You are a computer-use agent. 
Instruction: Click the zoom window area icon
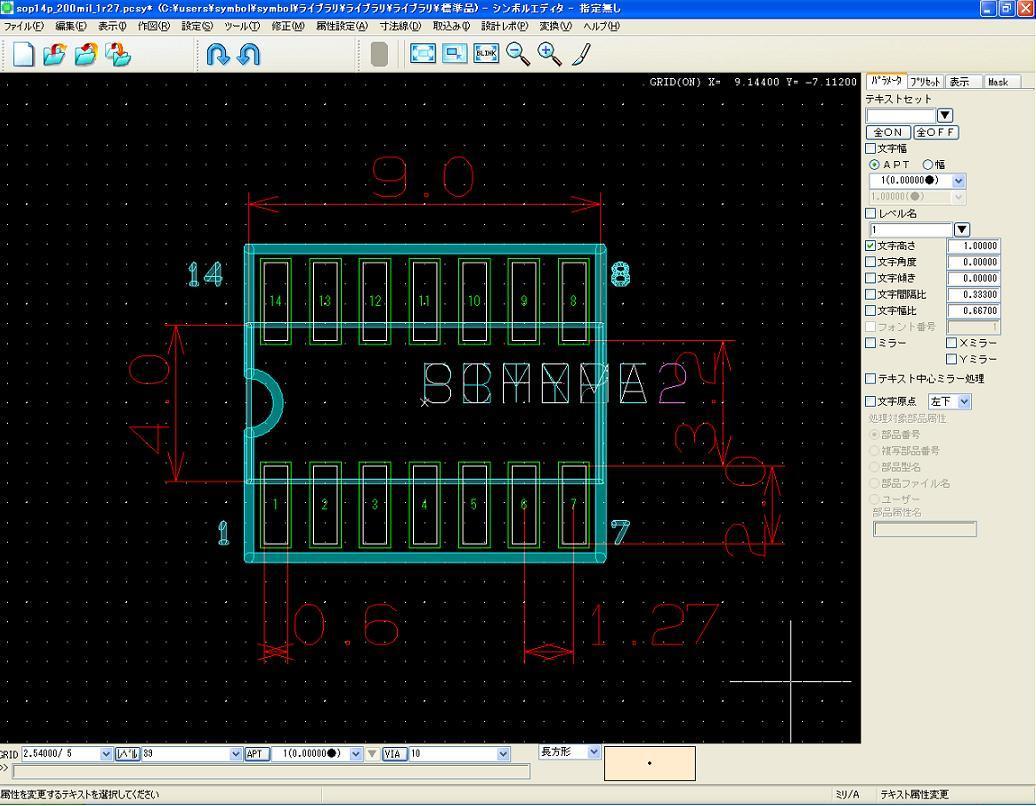pos(455,54)
